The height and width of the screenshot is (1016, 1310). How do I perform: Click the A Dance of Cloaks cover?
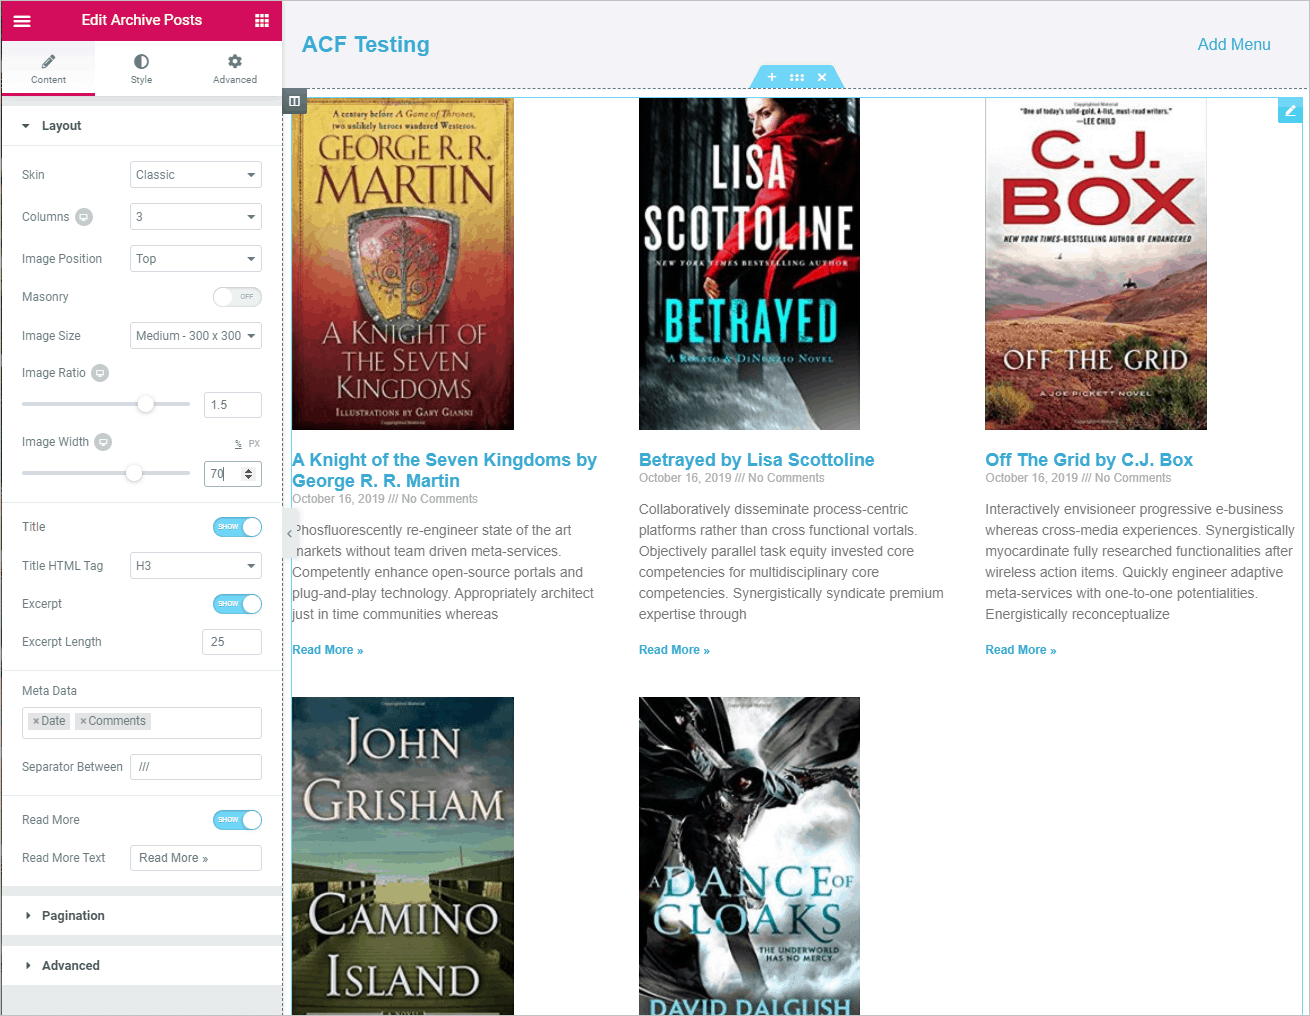749,856
